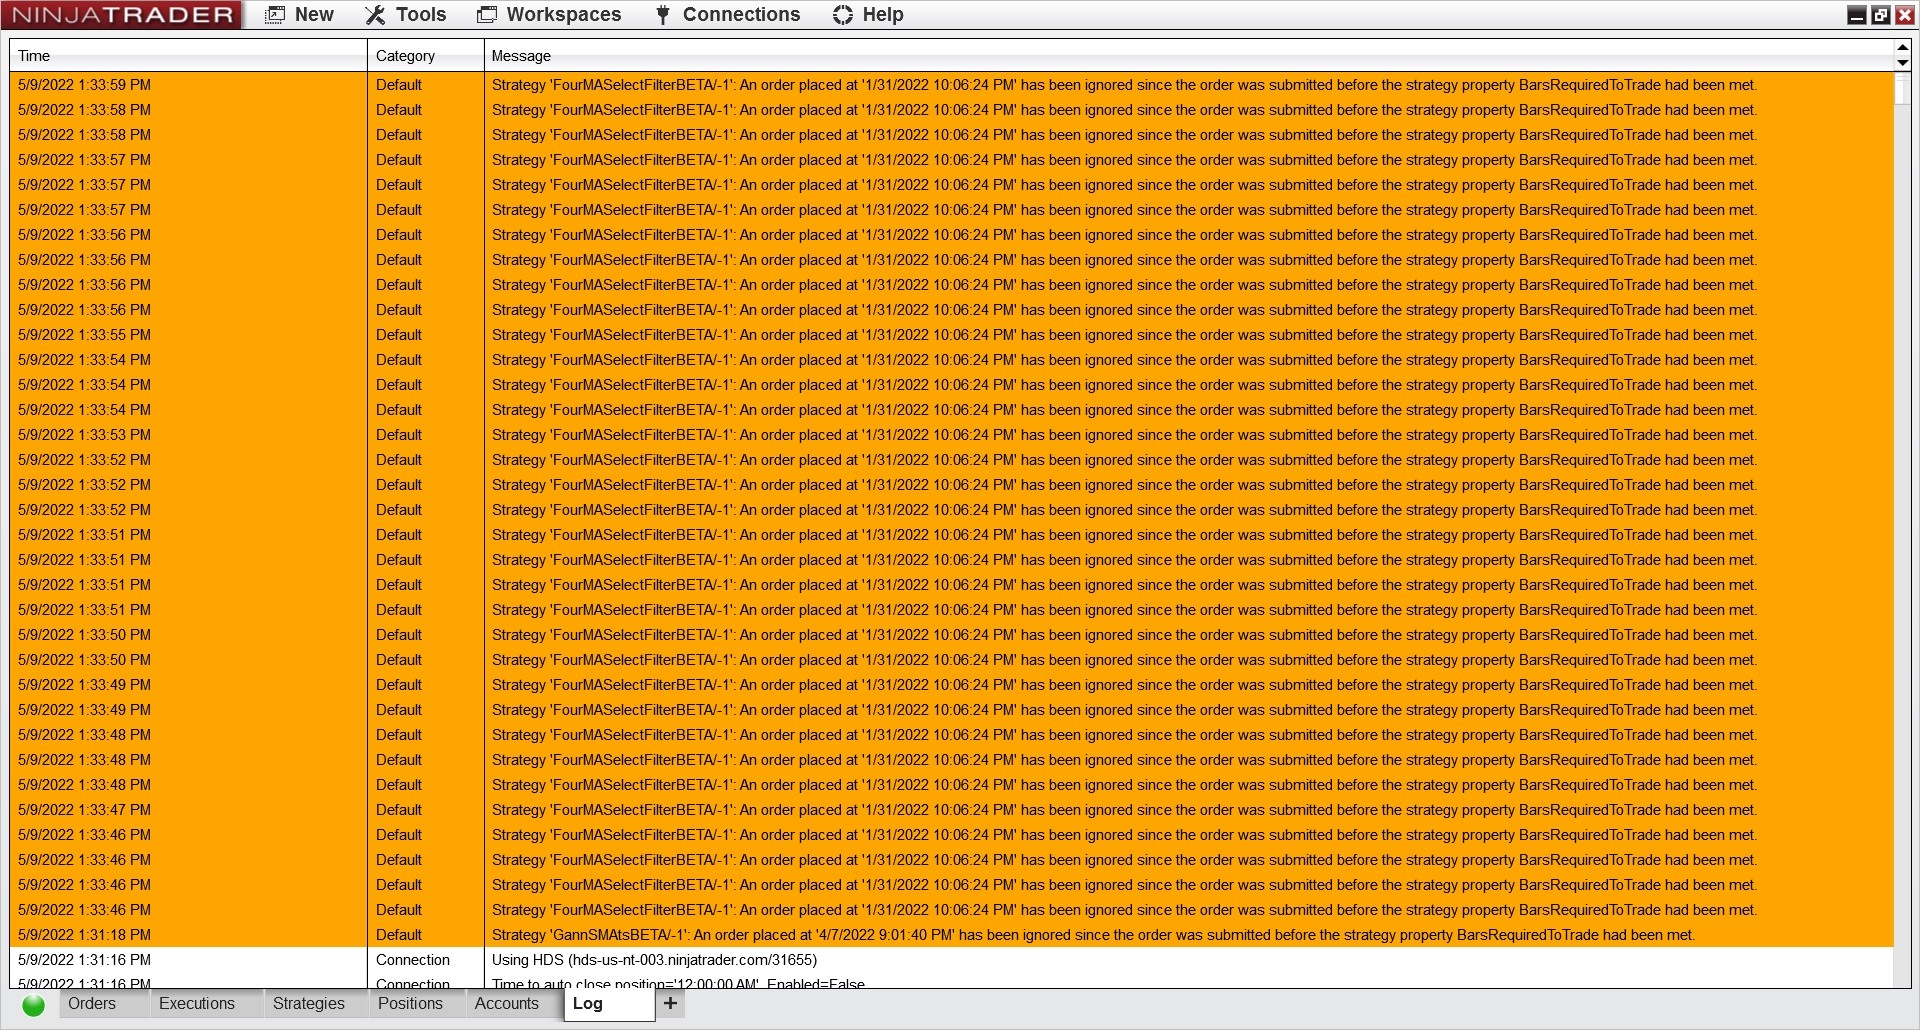Add a new tab with plus button
1920x1030 pixels.
pyautogui.click(x=670, y=1003)
